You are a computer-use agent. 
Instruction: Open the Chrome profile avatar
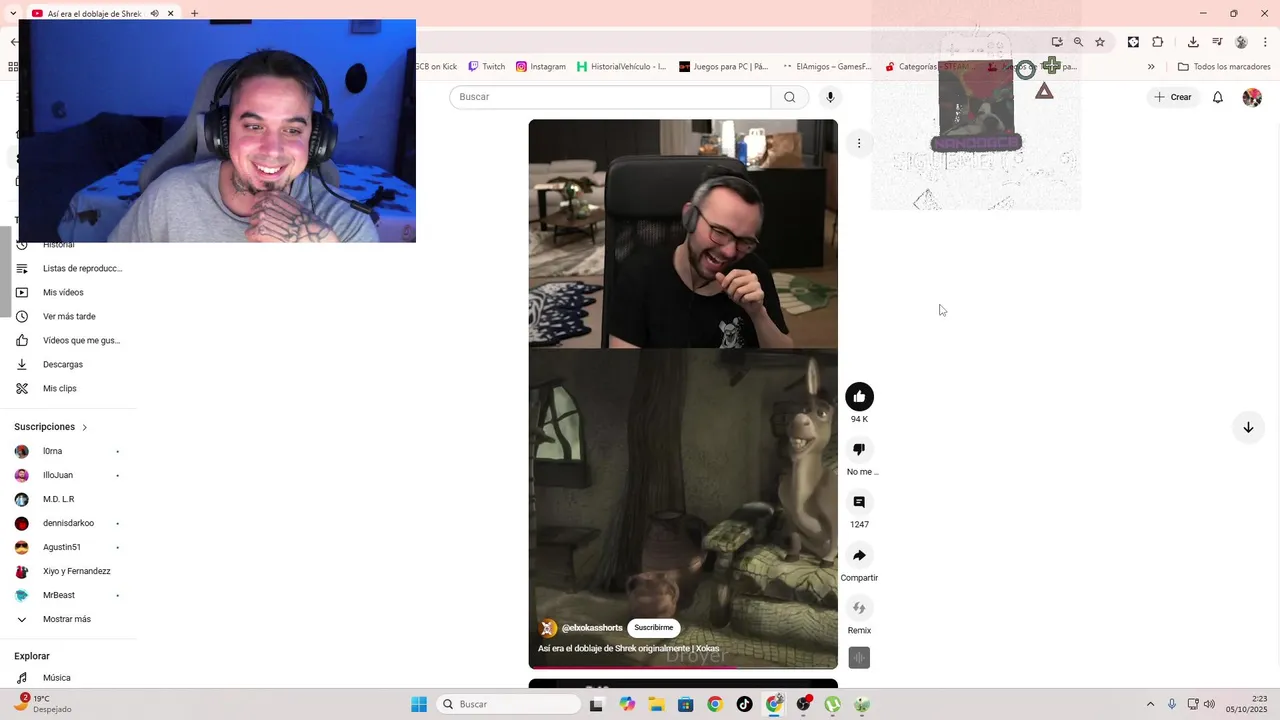coord(1241,42)
